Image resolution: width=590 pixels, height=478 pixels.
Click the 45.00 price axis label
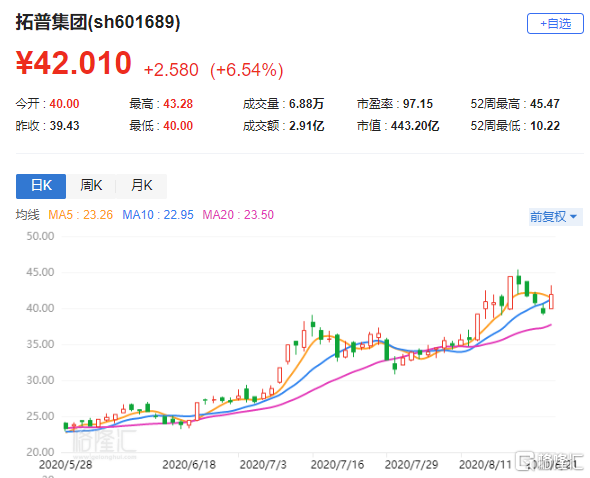pos(40,272)
